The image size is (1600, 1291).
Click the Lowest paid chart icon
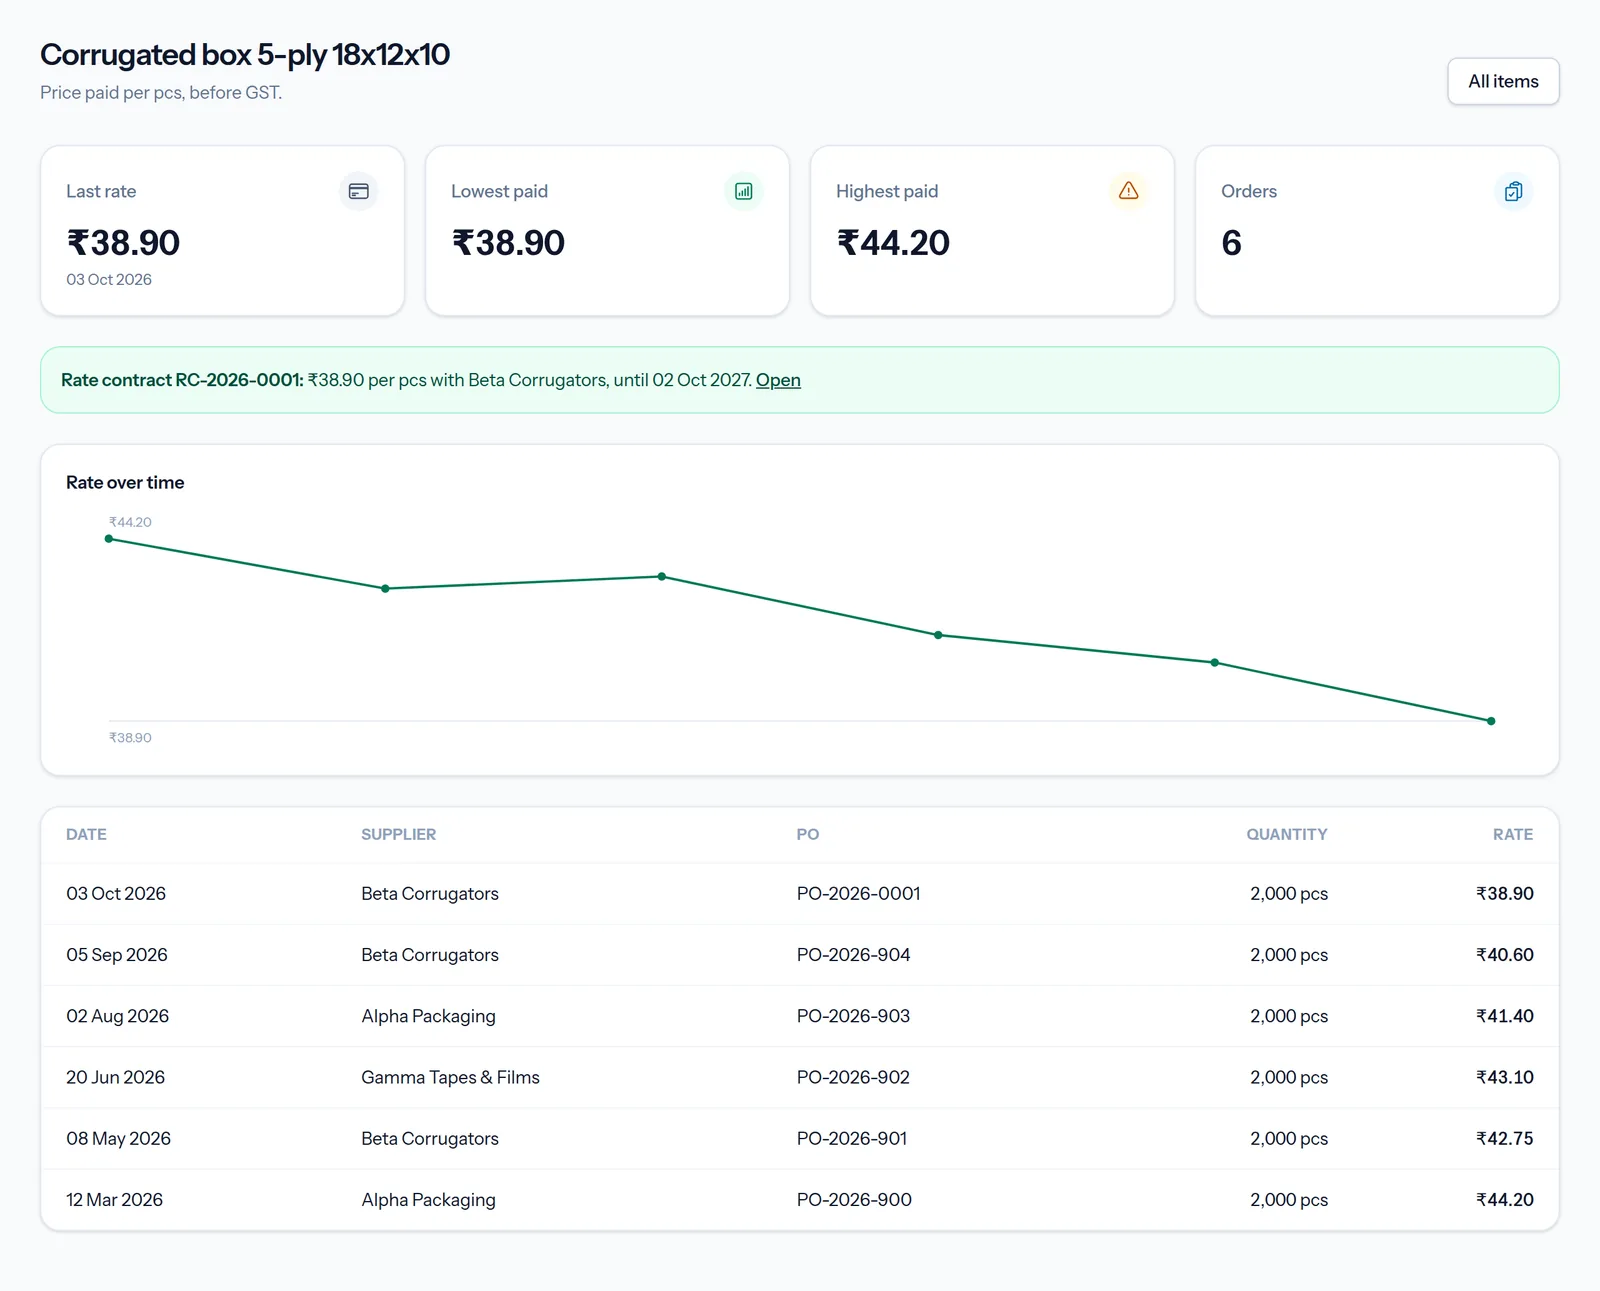coord(744,191)
